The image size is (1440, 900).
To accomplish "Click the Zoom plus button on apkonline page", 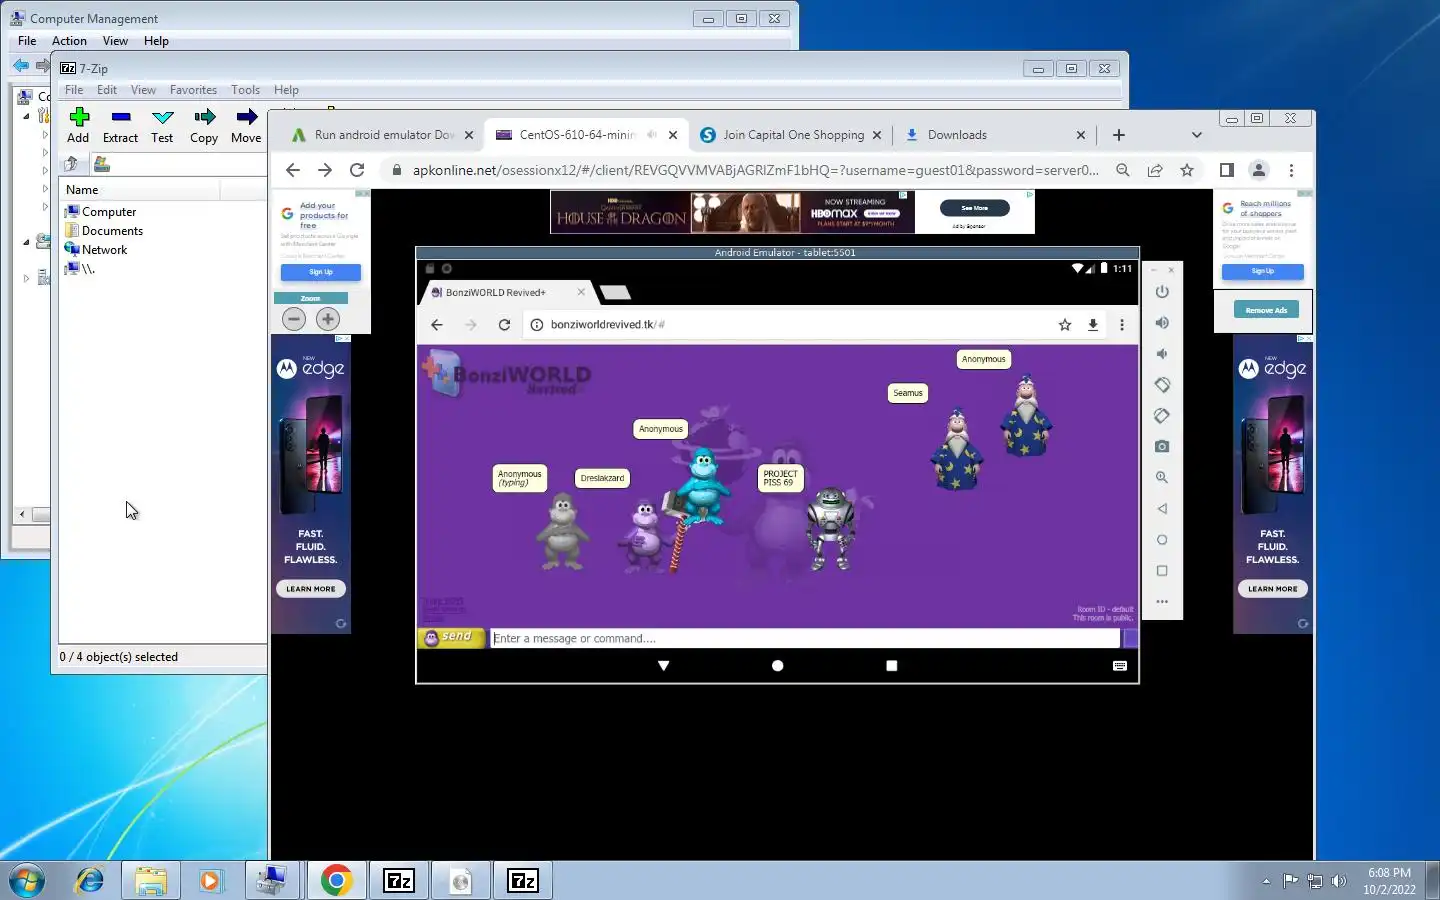I will pos(328,319).
